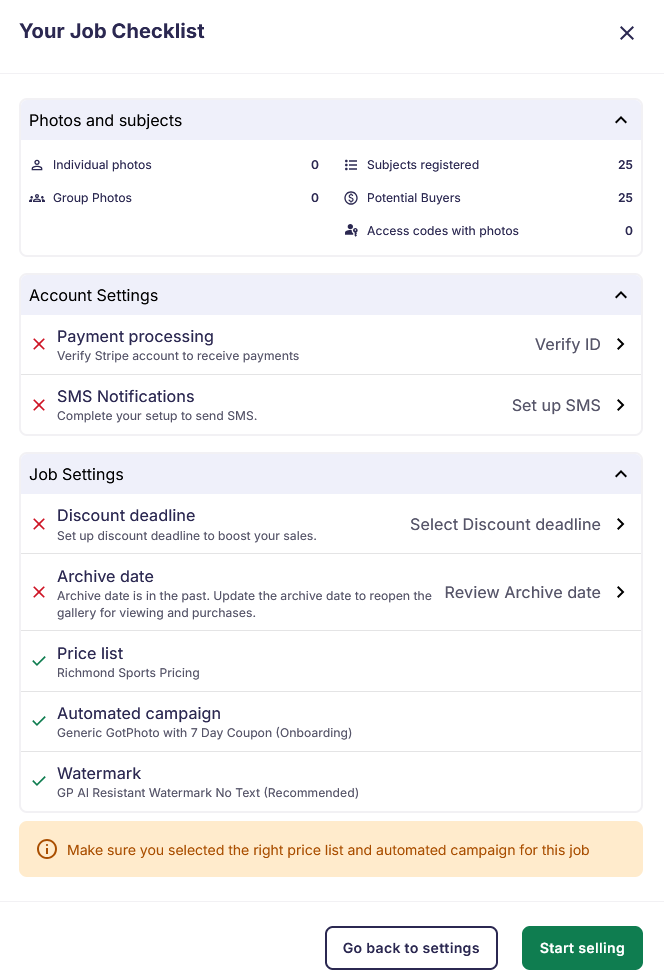The image size is (664, 979).
Task: Select Discount deadline for the job
Action: [x=506, y=523]
